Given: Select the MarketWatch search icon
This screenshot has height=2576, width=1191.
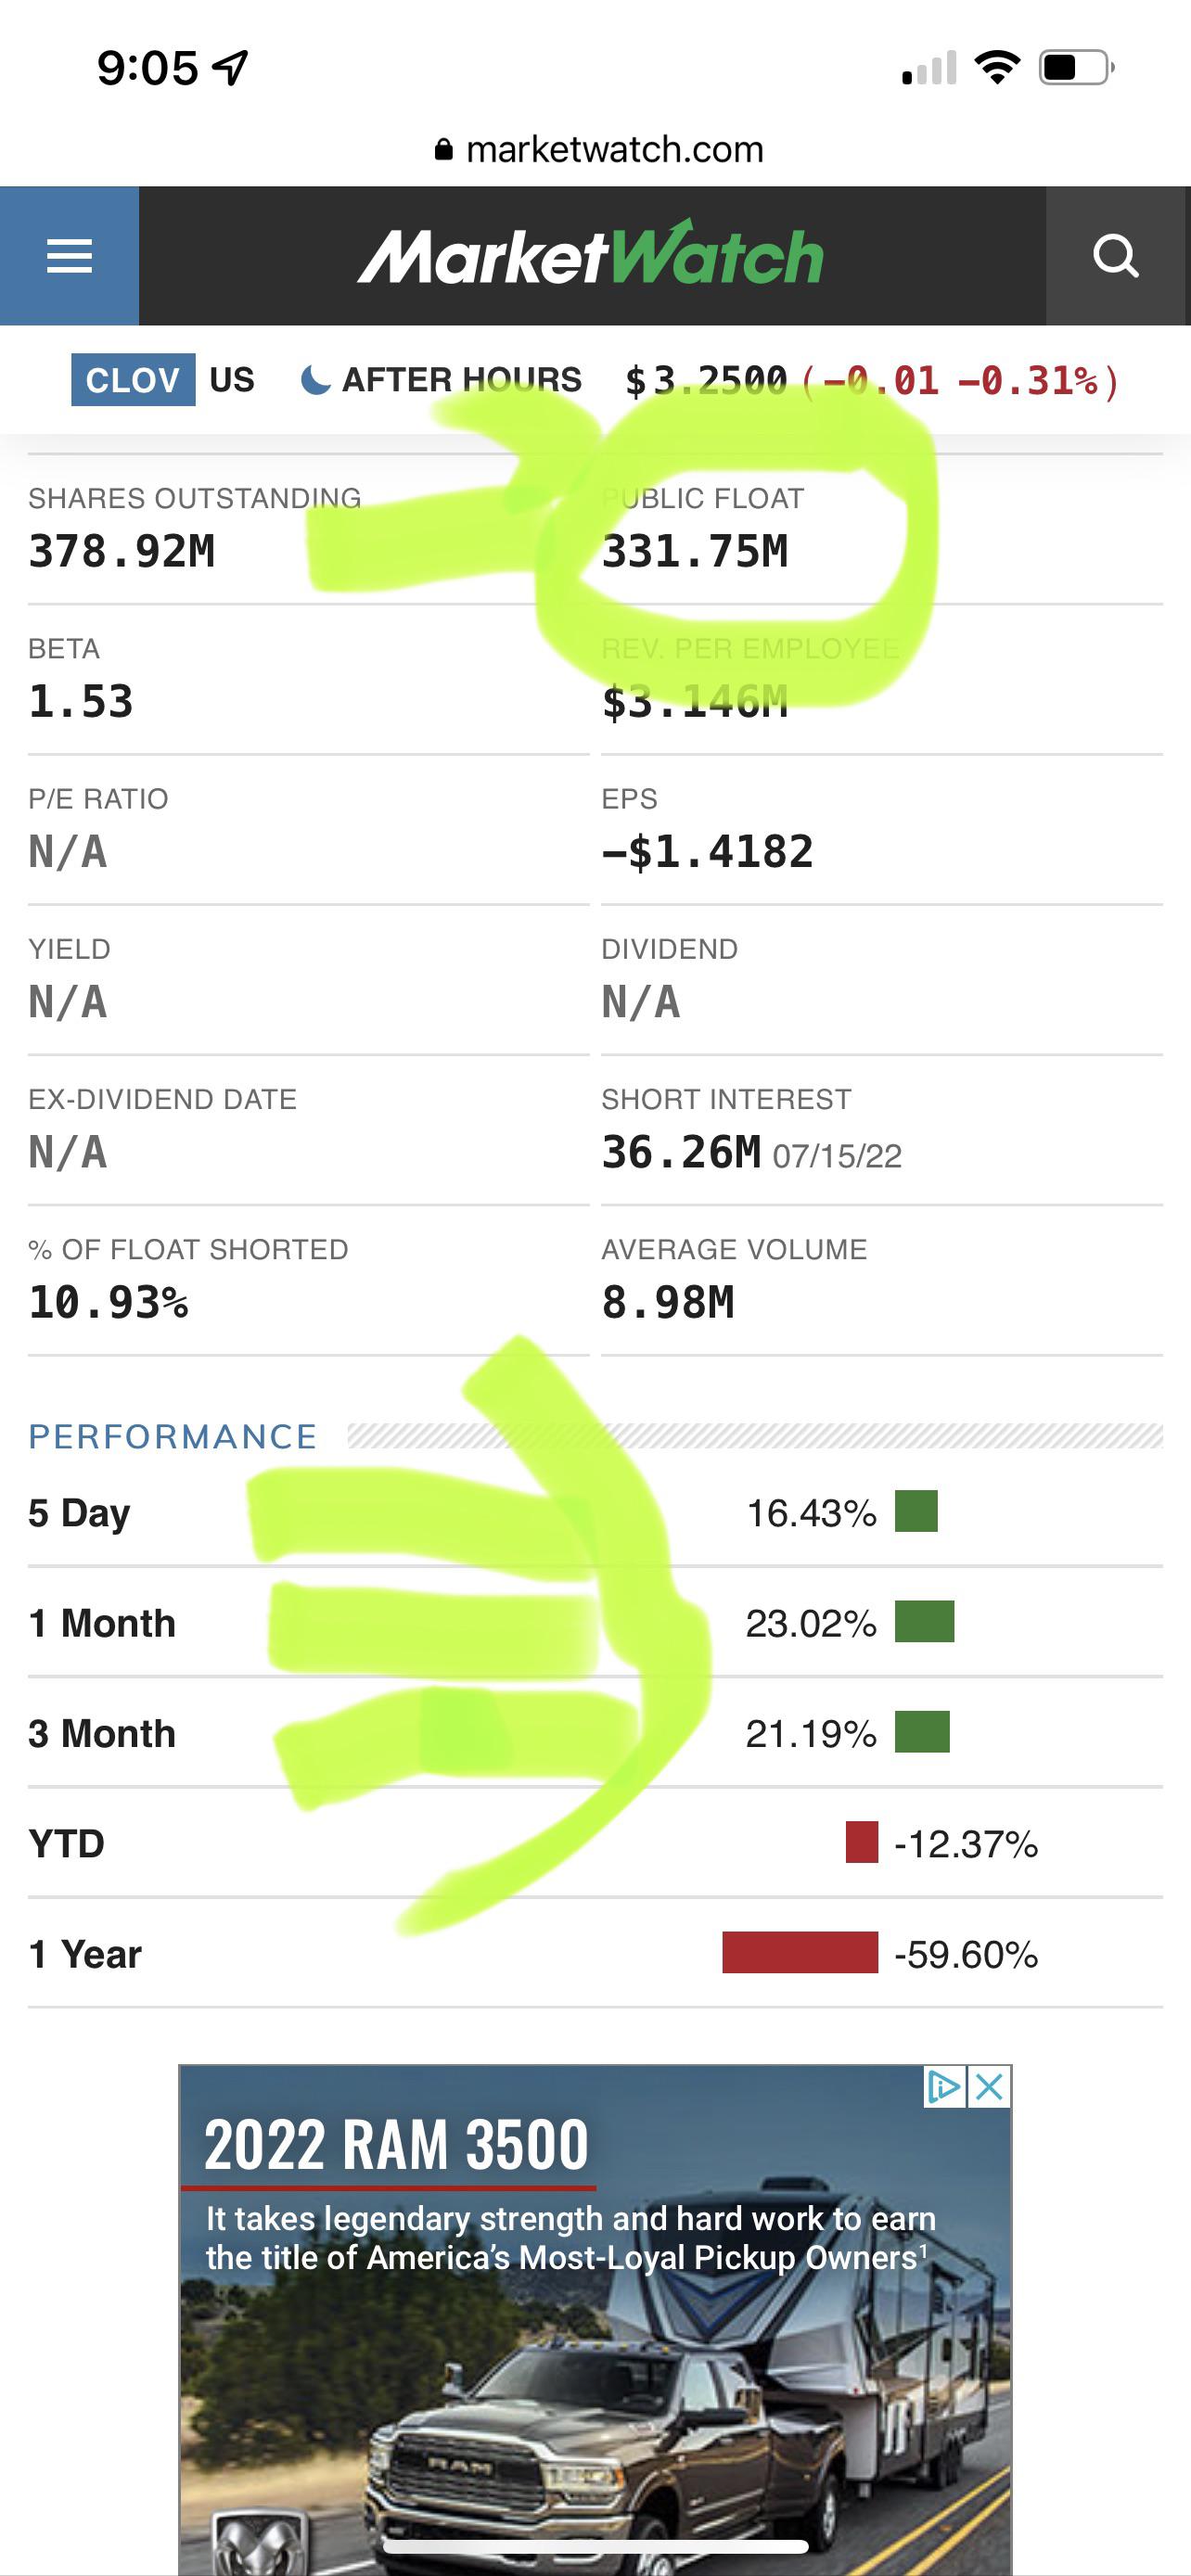Looking at the screenshot, I should click(1117, 256).
